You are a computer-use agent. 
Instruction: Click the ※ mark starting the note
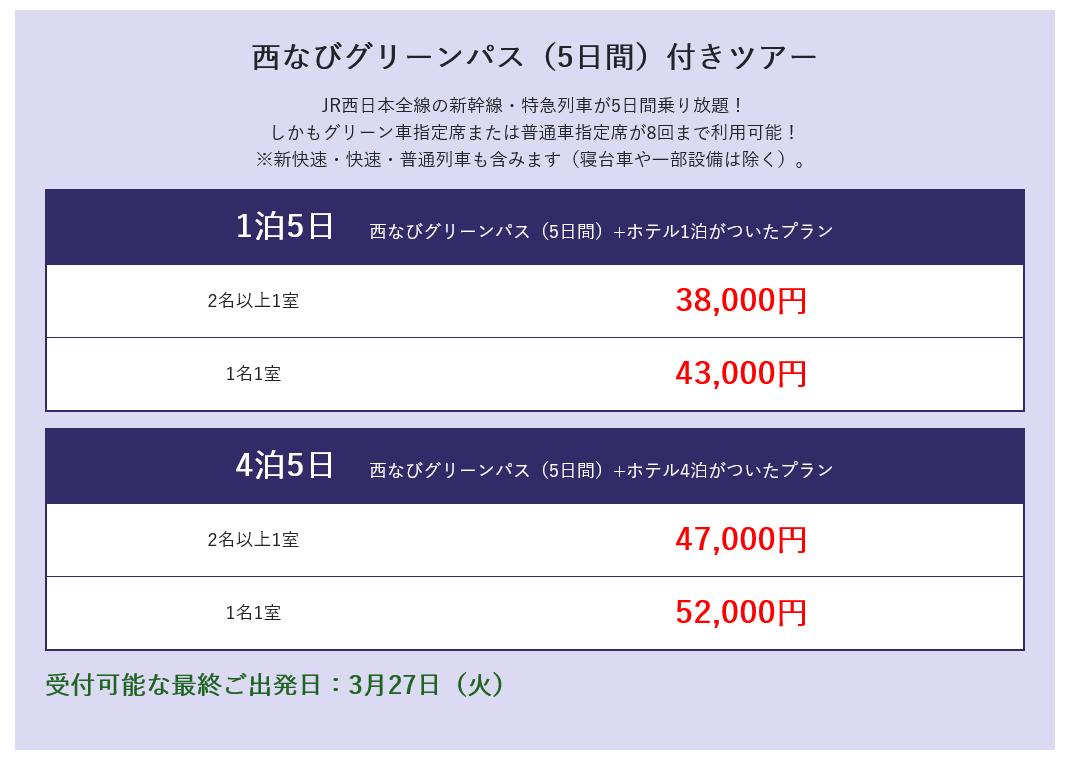(x=264, y=159)
